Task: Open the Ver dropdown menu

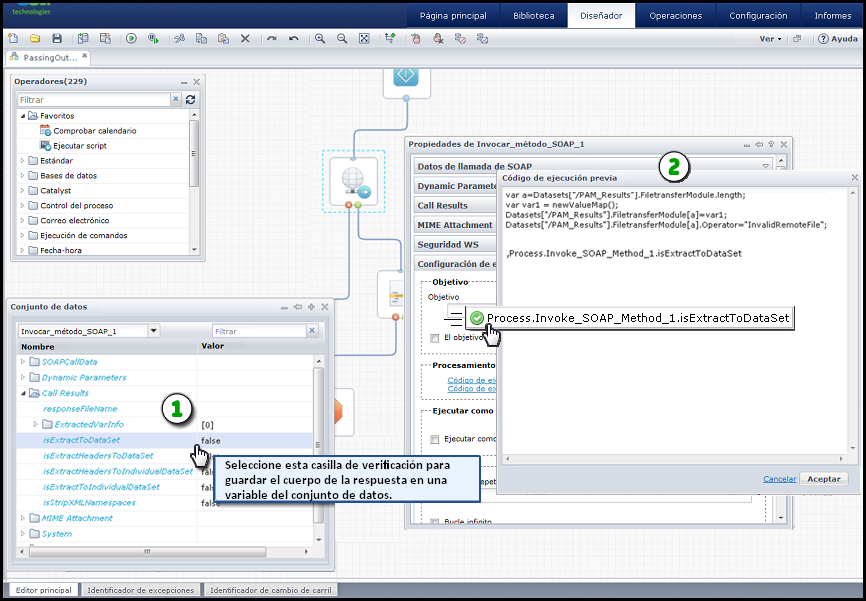Action: [770, 38]
